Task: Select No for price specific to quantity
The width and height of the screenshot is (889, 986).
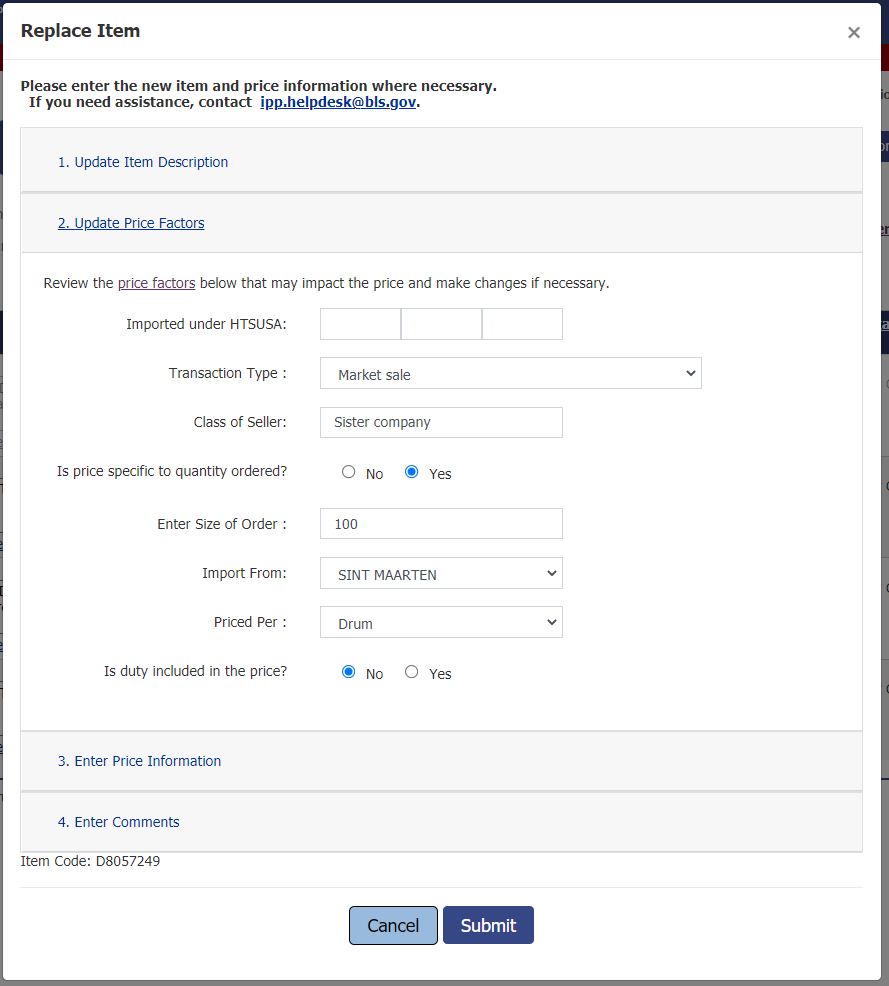Action: click(x=349, y=472)
